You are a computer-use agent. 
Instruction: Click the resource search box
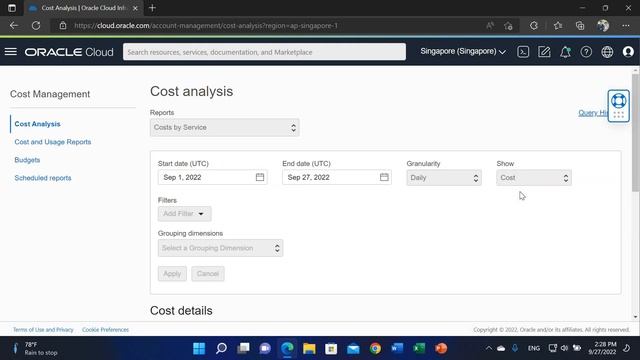[264, 52]
